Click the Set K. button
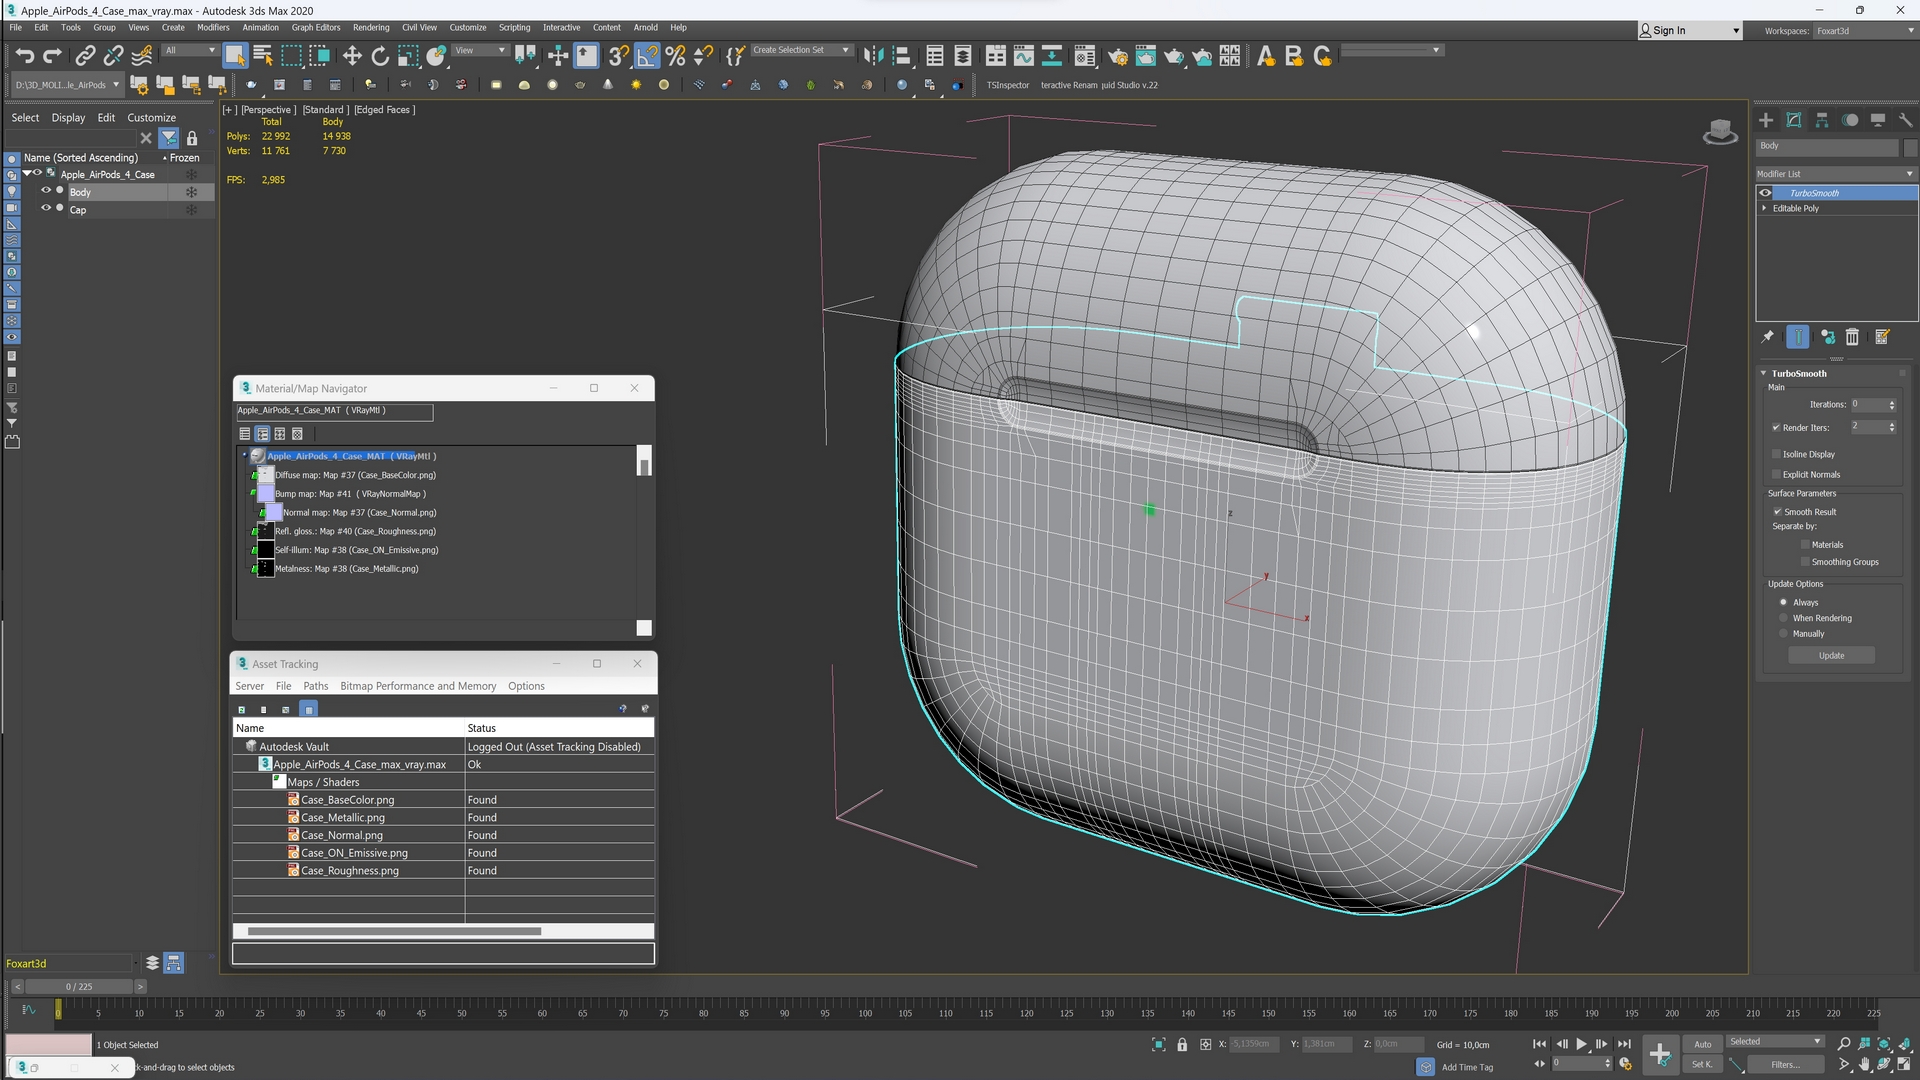Image resolution: width=1920 pixels, height=1080 pixels. [1703, 1065]
